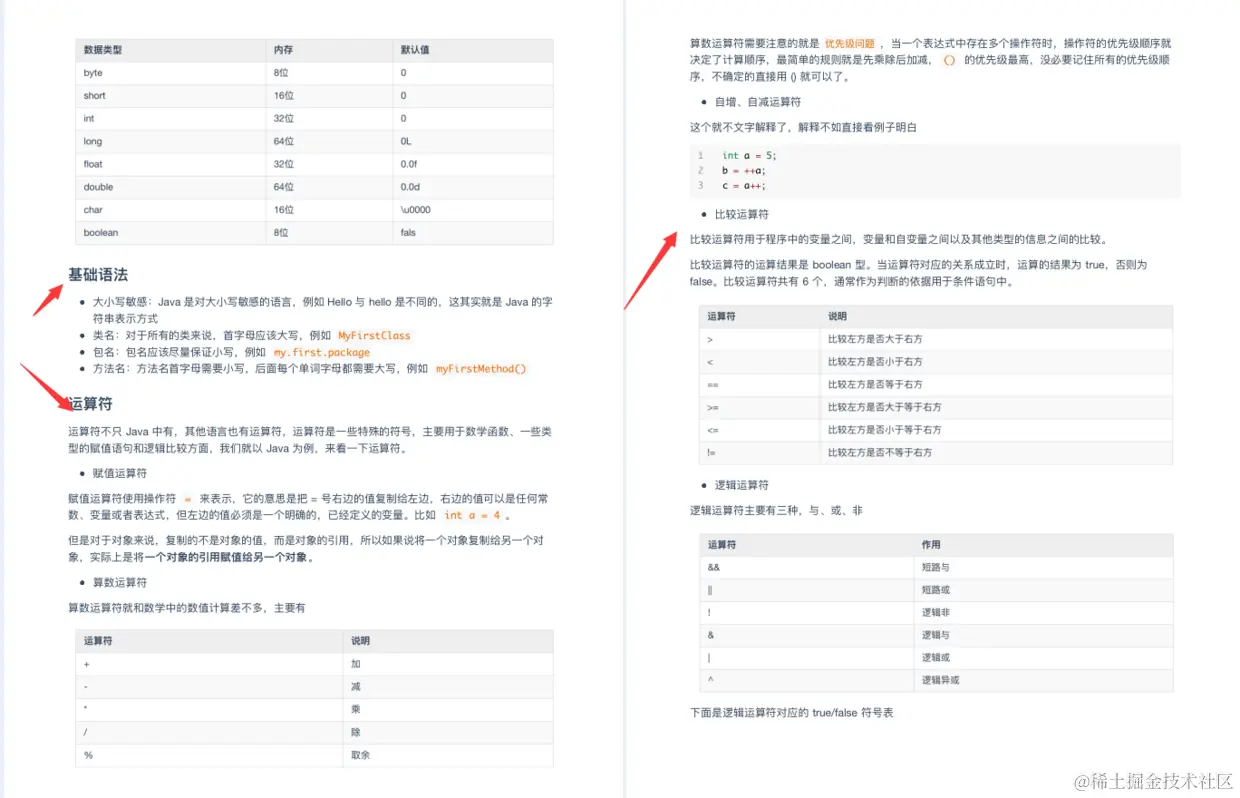Click the 比较运算符 bullet item
Image resolution: width=1240 pixels, height=798 pixels.
tap(742, 214)
